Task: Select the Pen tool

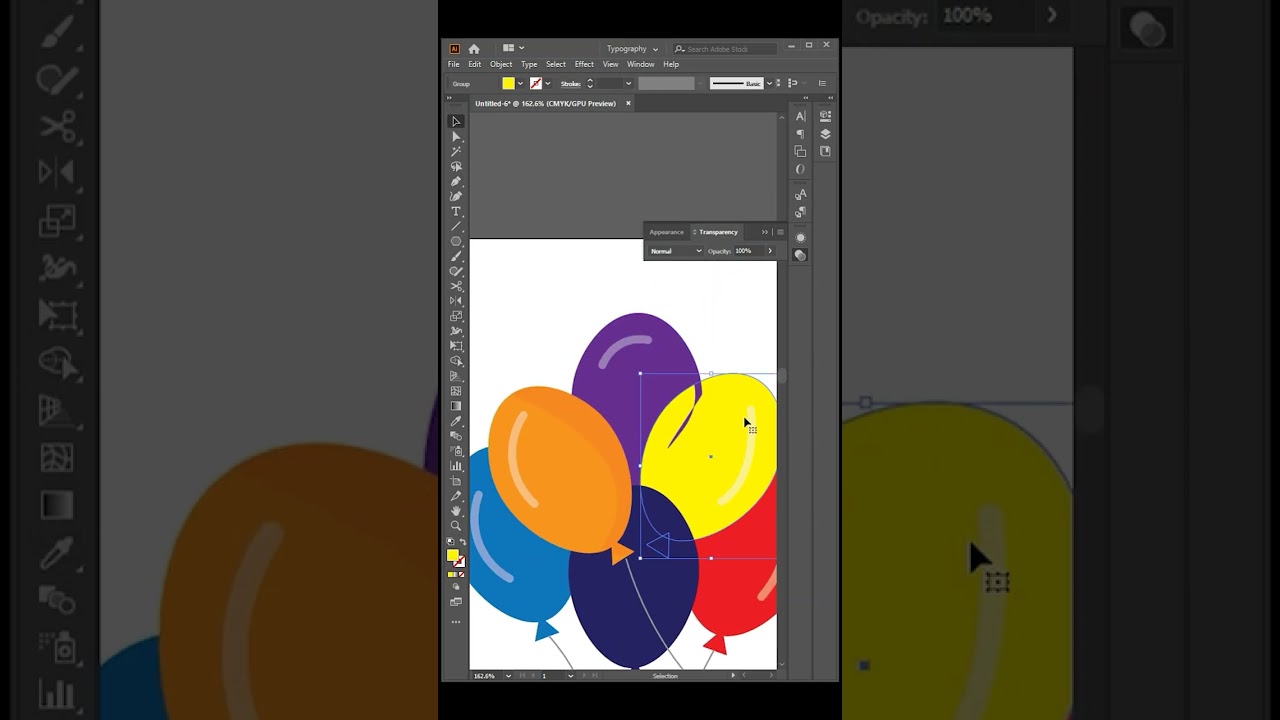Action: coord(456,181)
